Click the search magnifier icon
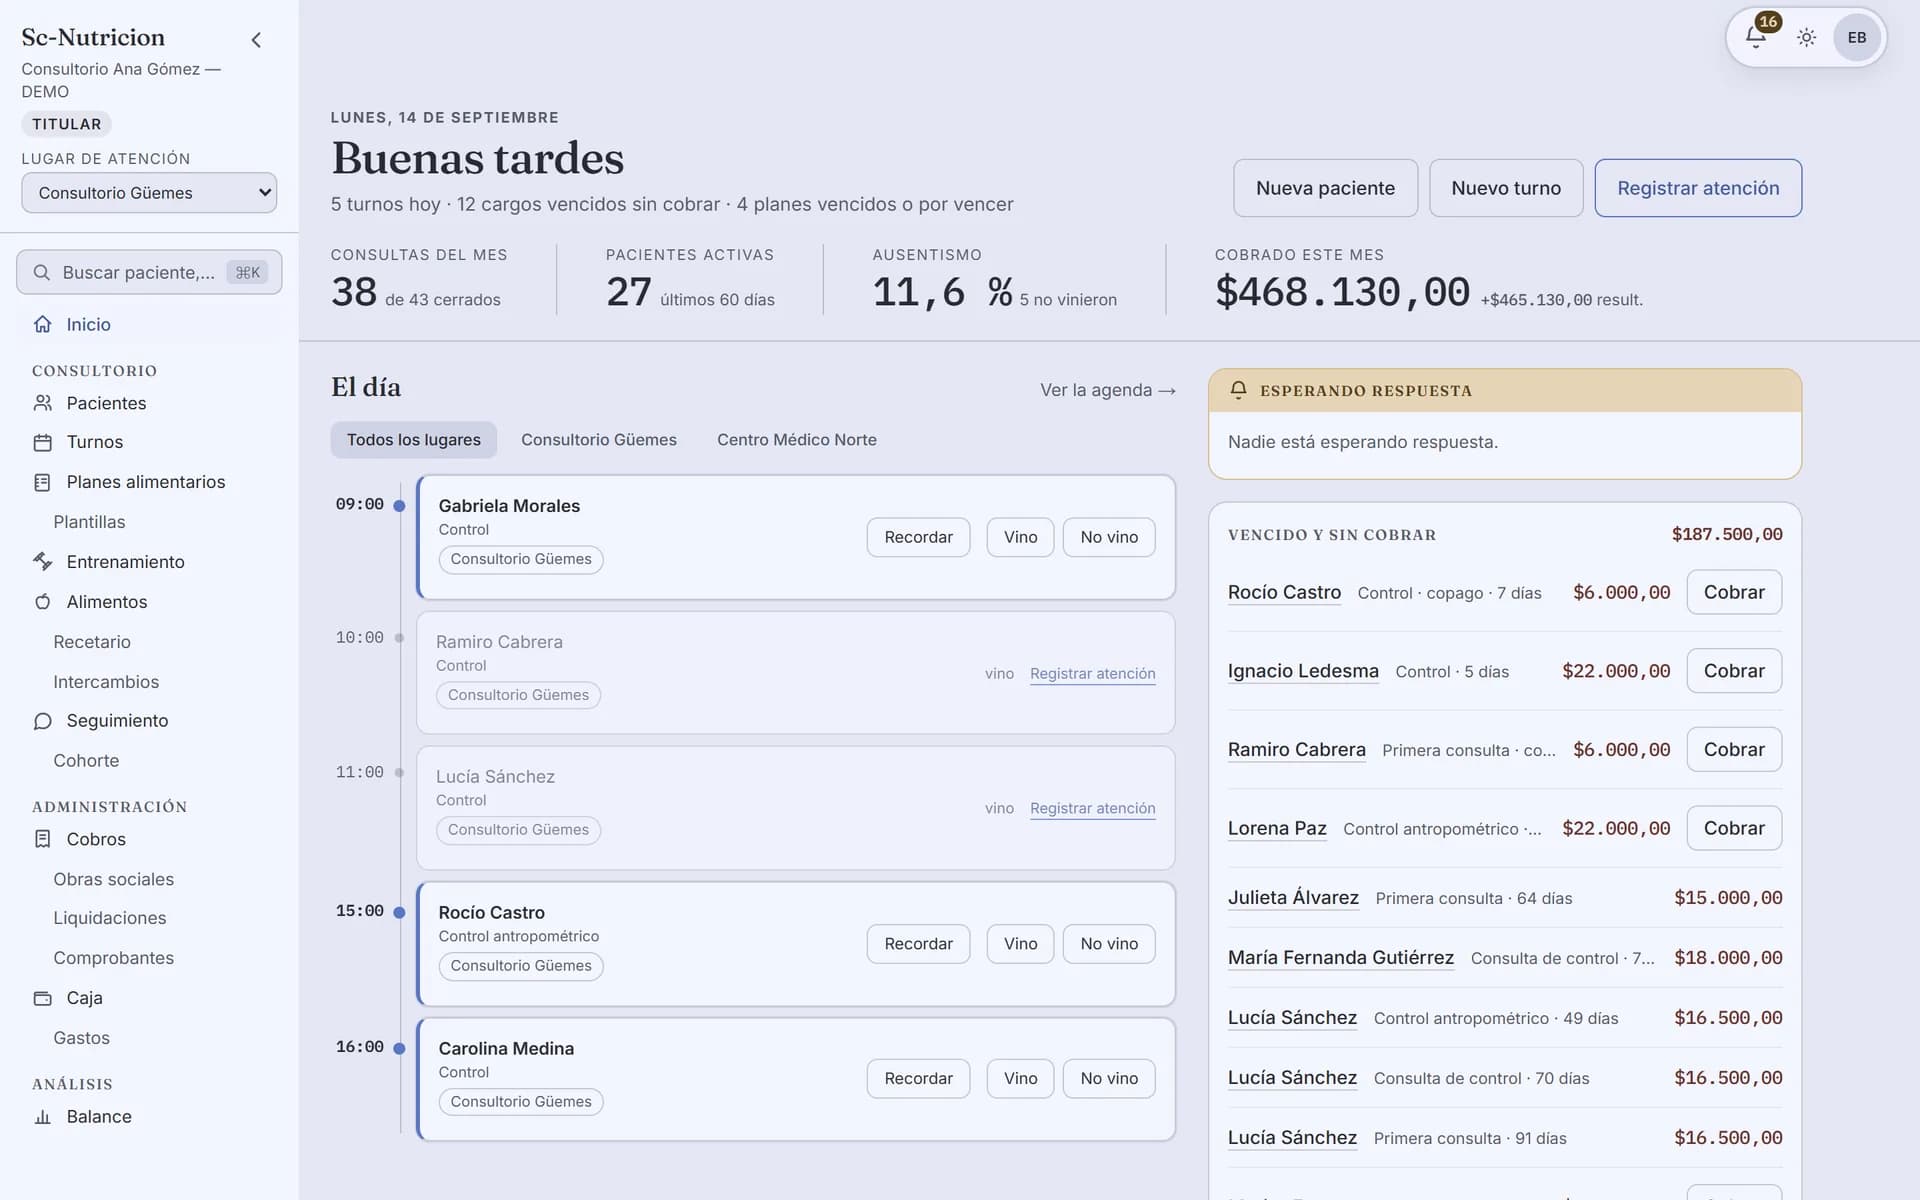Image resolution: width=1920 pixels, height=1200 pixels. tap(41, 272)
